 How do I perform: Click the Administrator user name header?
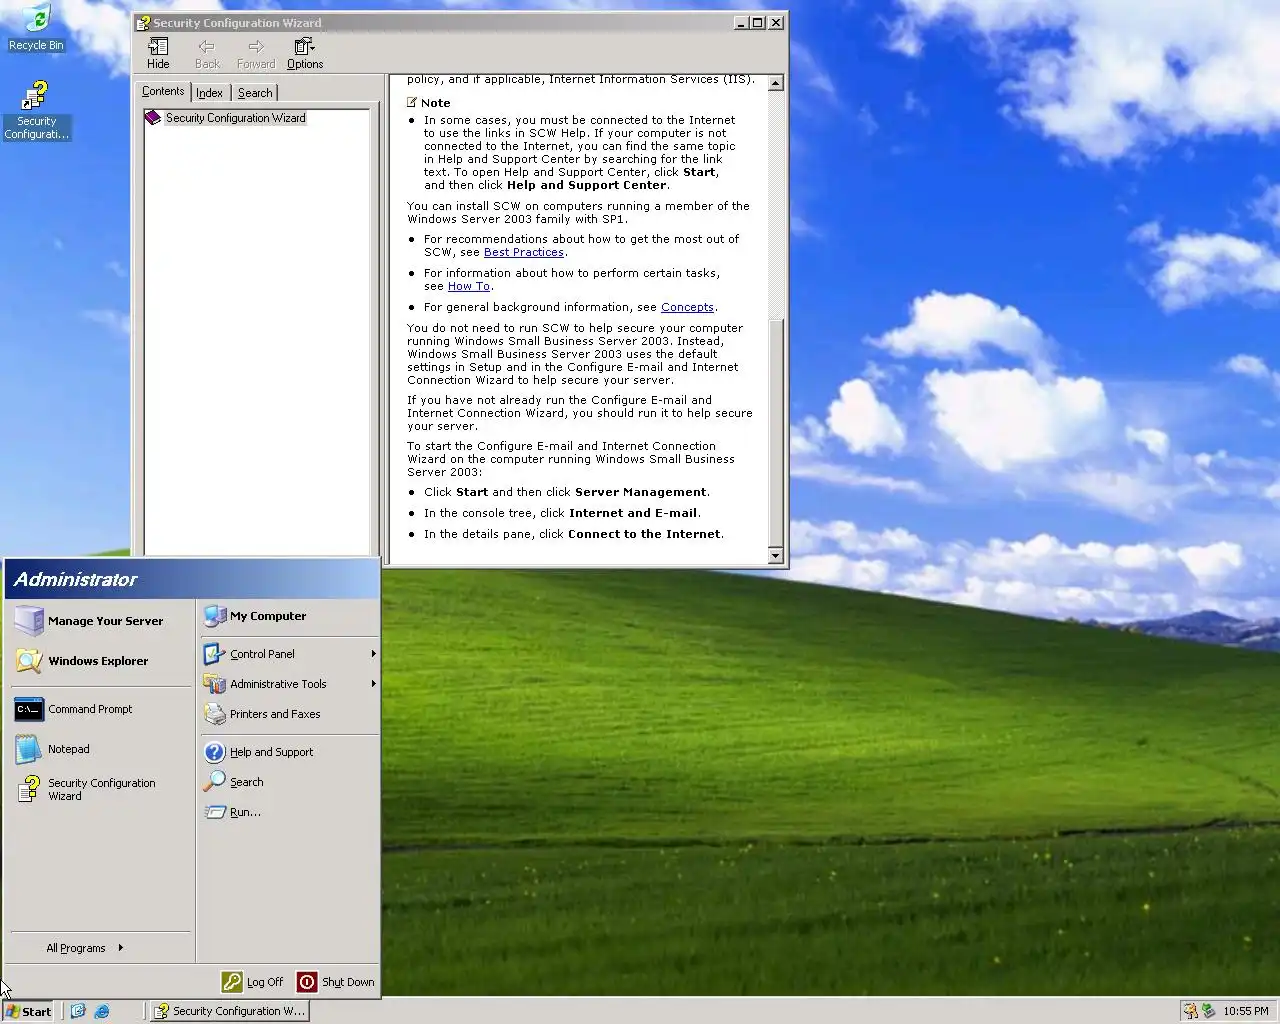pyautogui.click(x=76, y=579)
